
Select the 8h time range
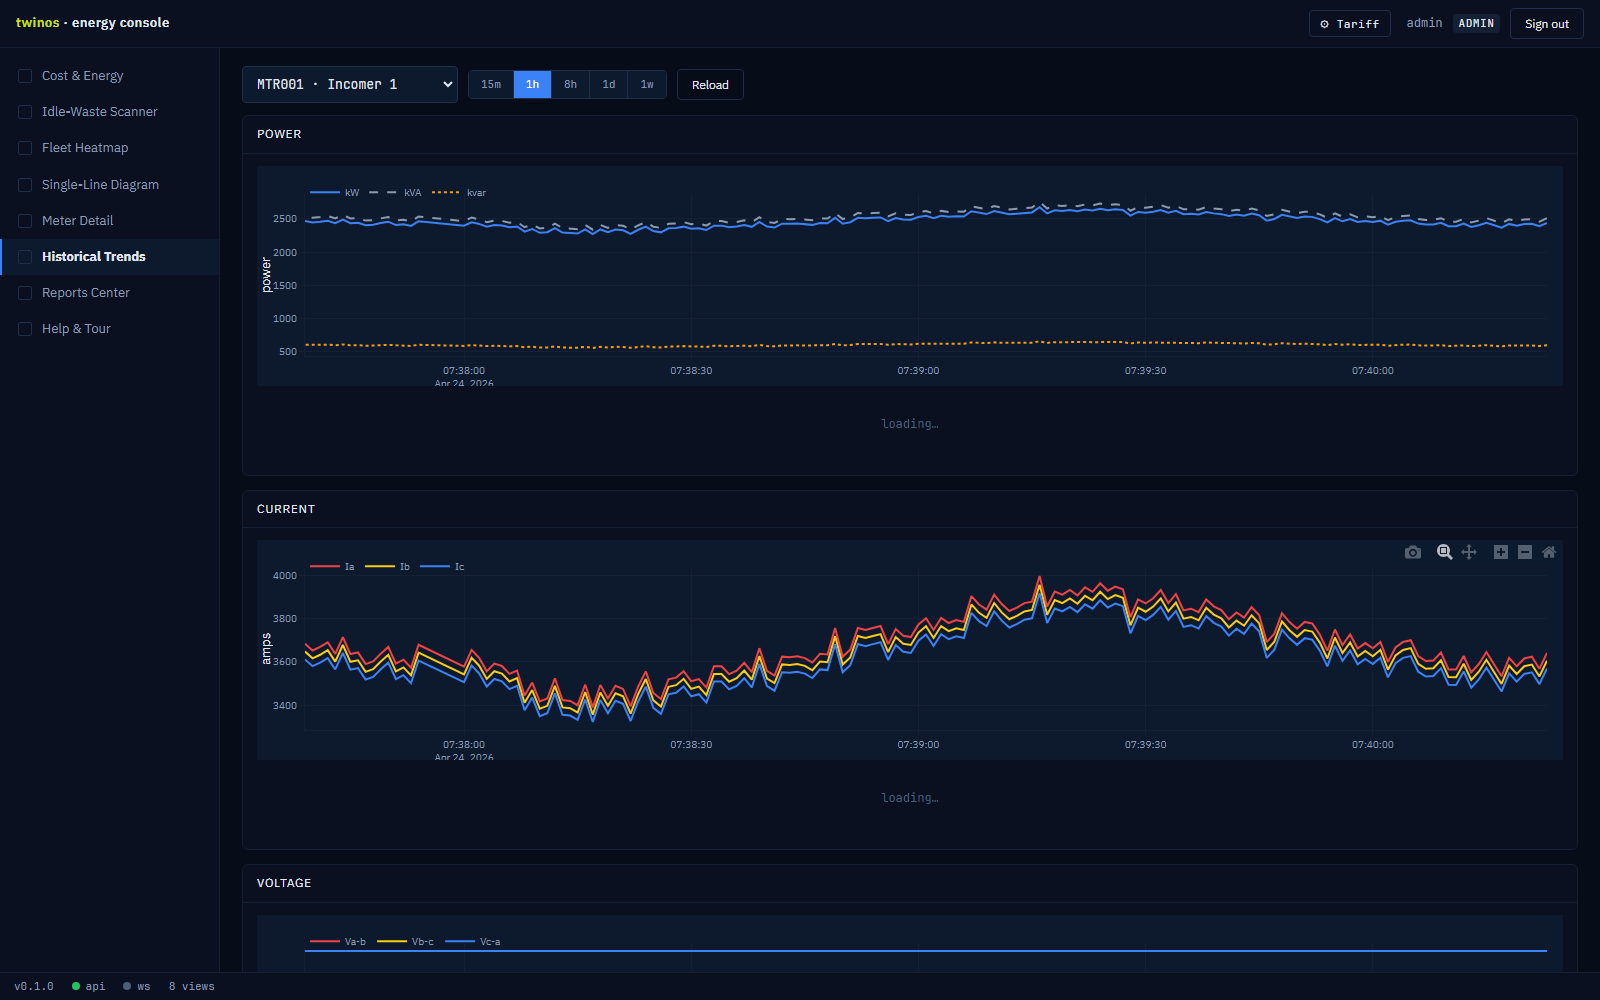point(570,85)
